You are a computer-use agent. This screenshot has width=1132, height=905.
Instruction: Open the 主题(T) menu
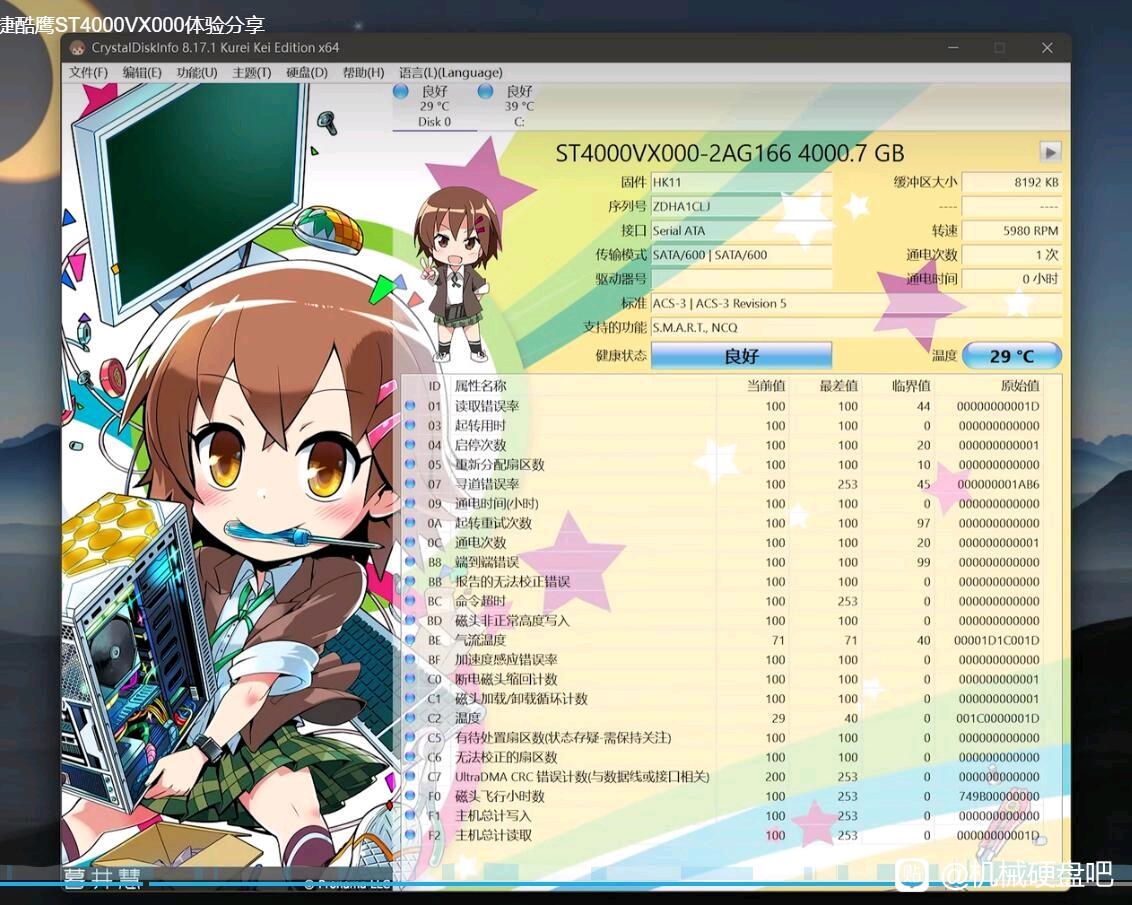click(251, 73)
